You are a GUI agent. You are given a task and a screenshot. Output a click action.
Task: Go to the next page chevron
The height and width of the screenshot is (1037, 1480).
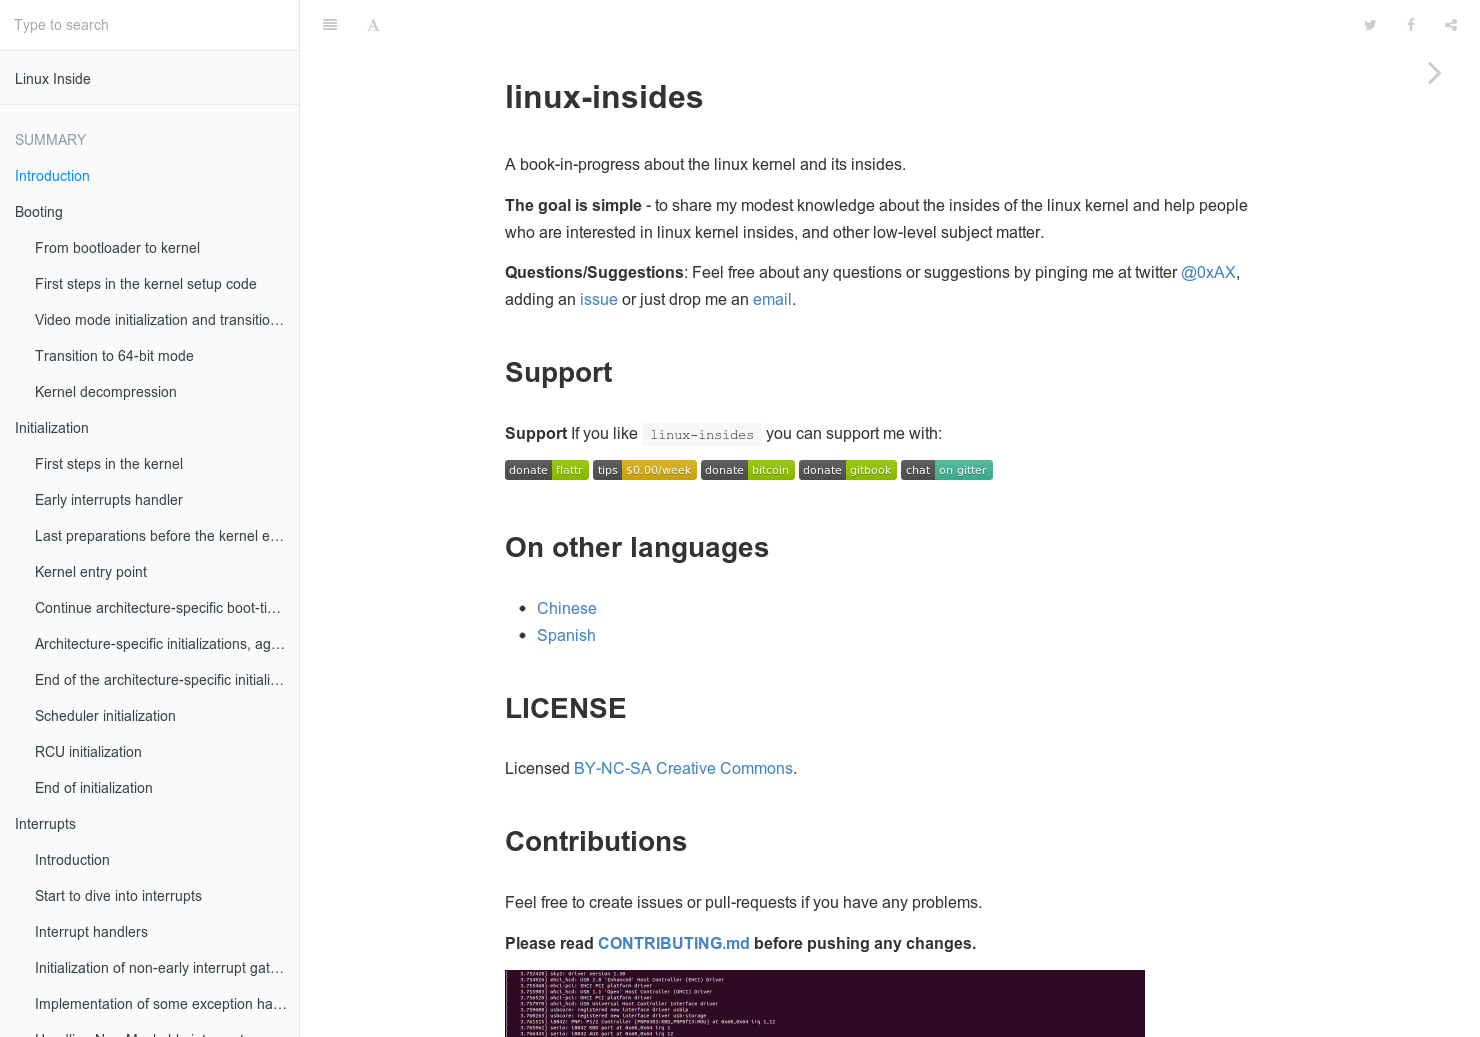1434,73
